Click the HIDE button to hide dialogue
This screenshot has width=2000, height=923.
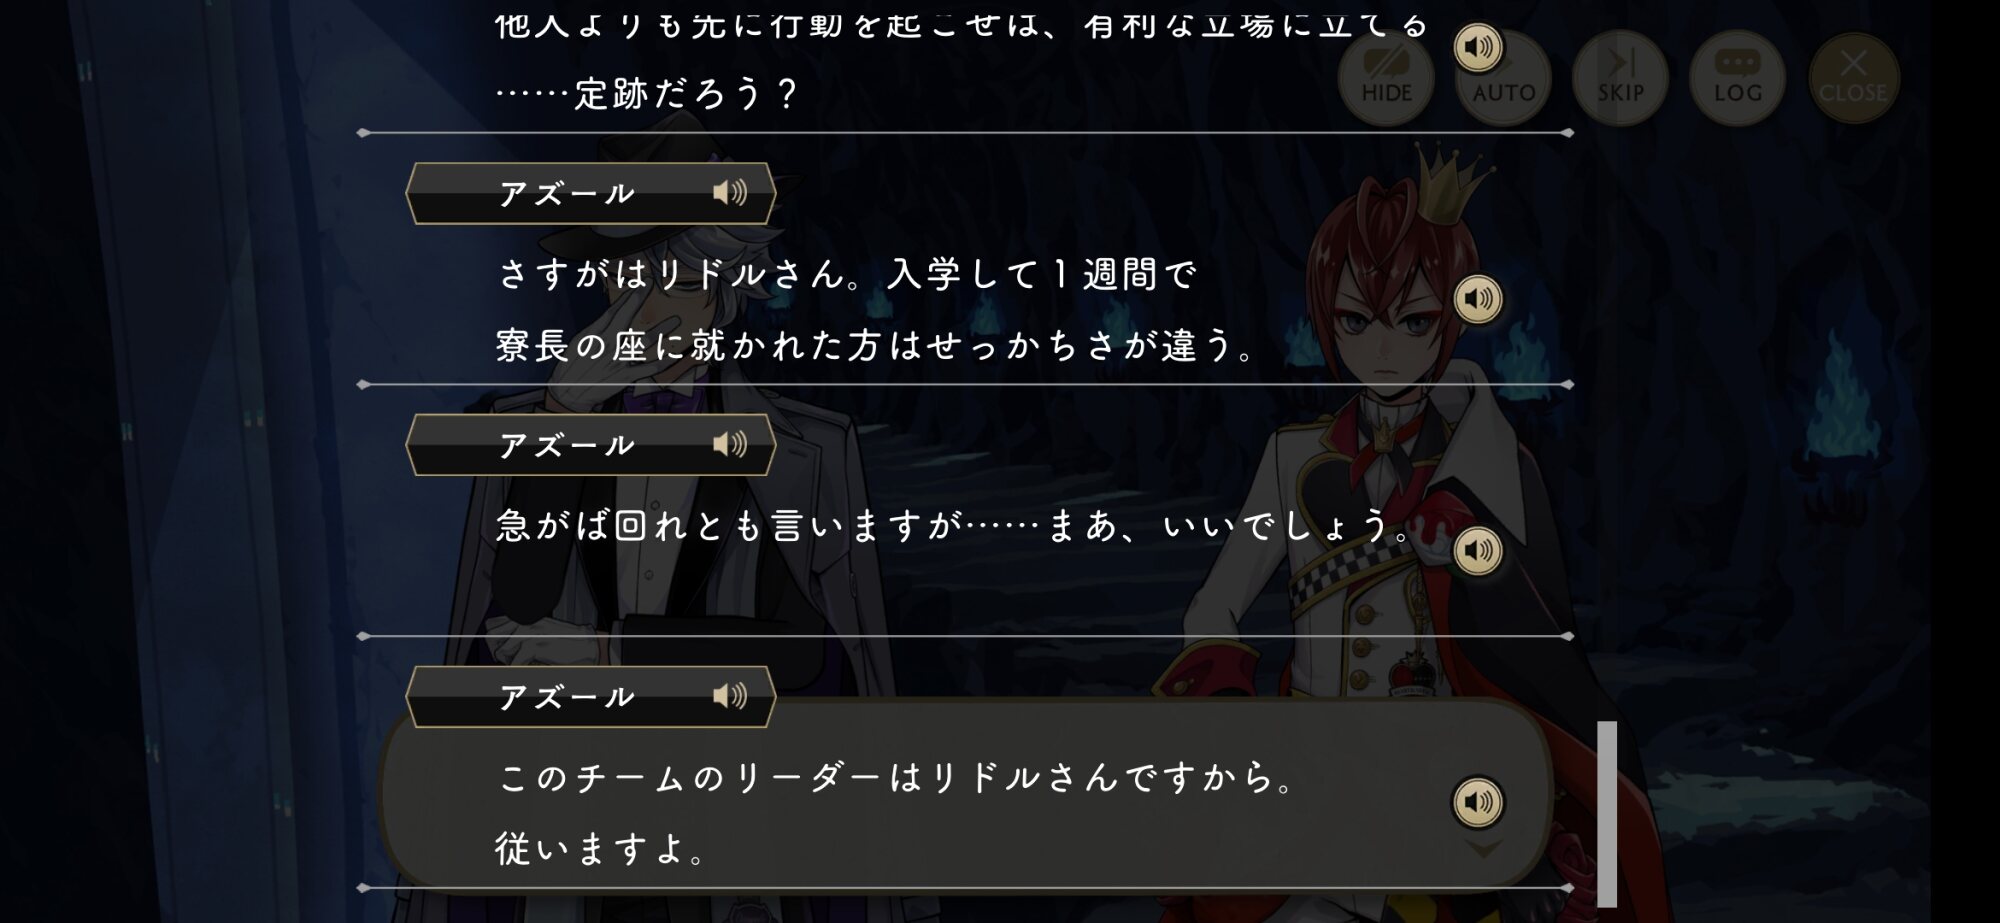[1386, 78]
